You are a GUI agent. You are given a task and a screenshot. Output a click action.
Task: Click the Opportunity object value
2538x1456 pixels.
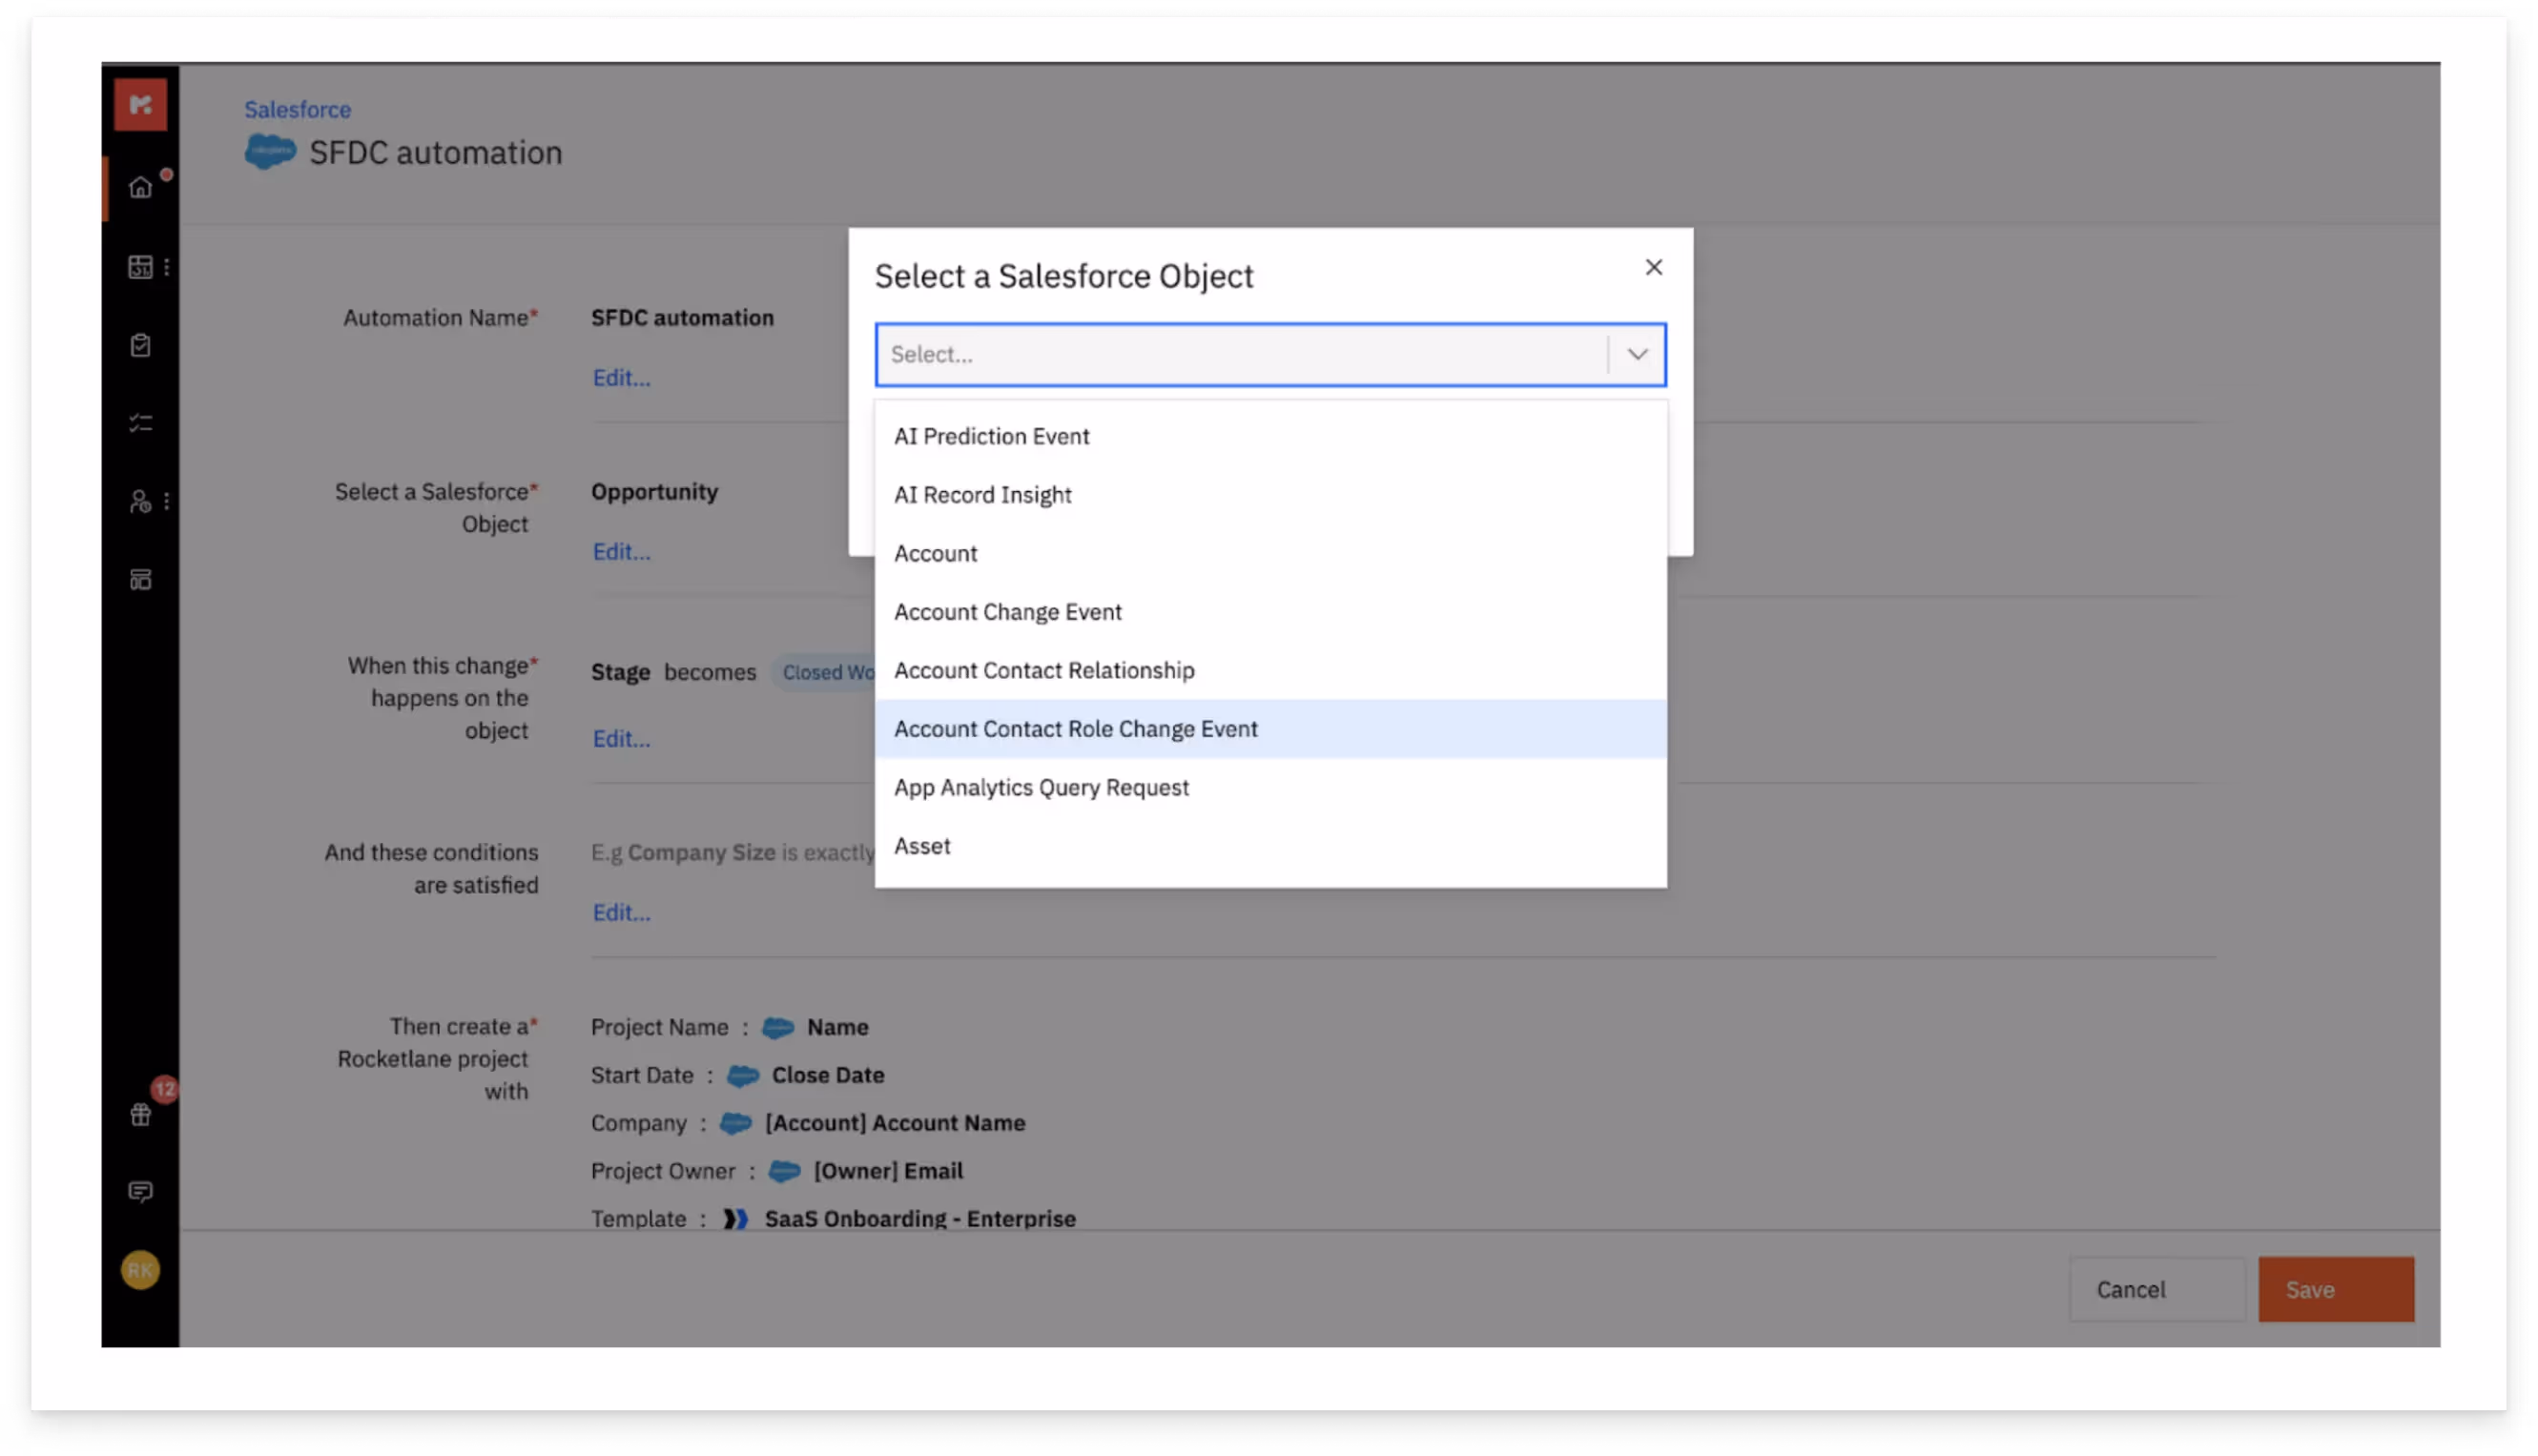tap(654, 492)
